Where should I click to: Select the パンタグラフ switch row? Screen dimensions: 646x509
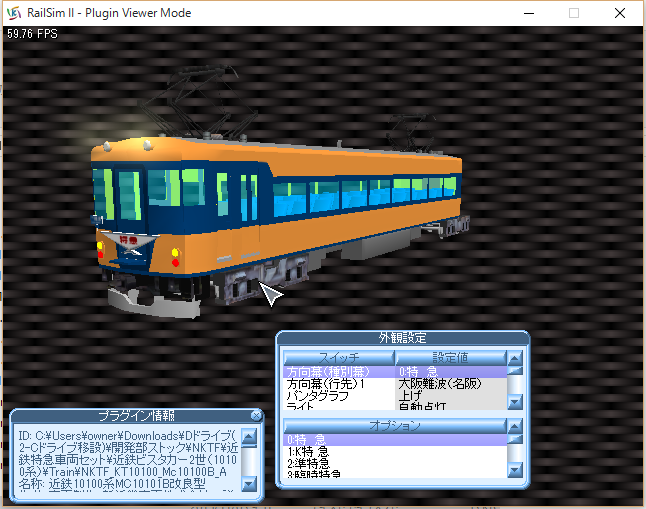pyautogui.click(x=339, y=396)
